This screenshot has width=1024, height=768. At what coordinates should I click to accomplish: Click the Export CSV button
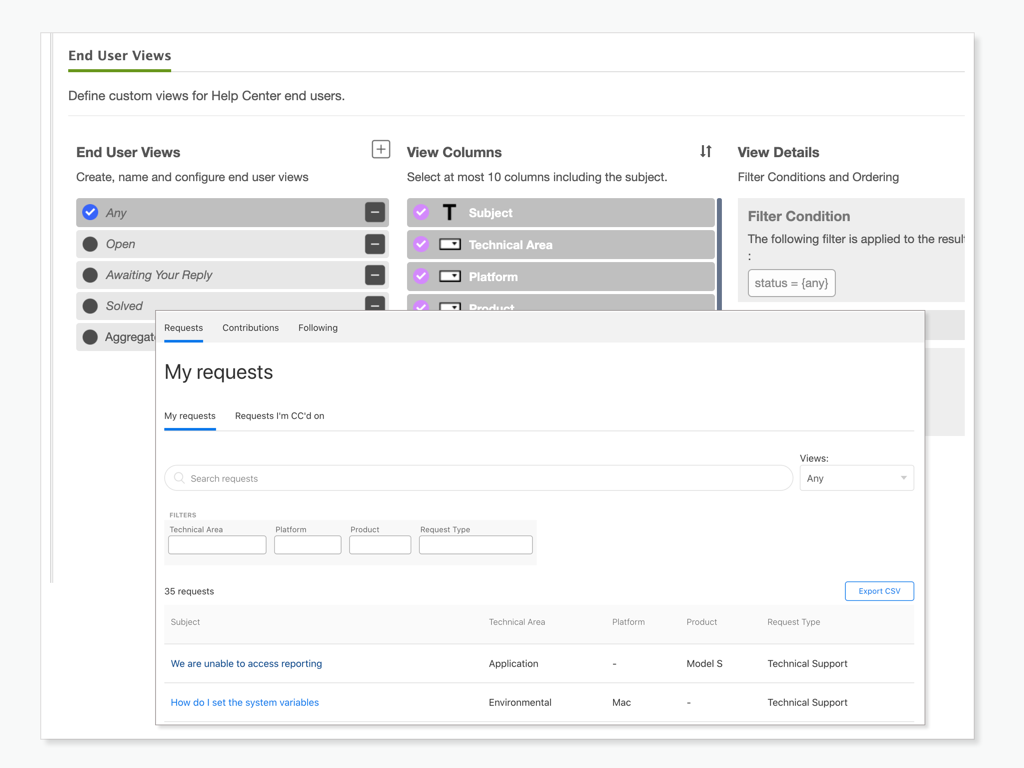(879, 591)
